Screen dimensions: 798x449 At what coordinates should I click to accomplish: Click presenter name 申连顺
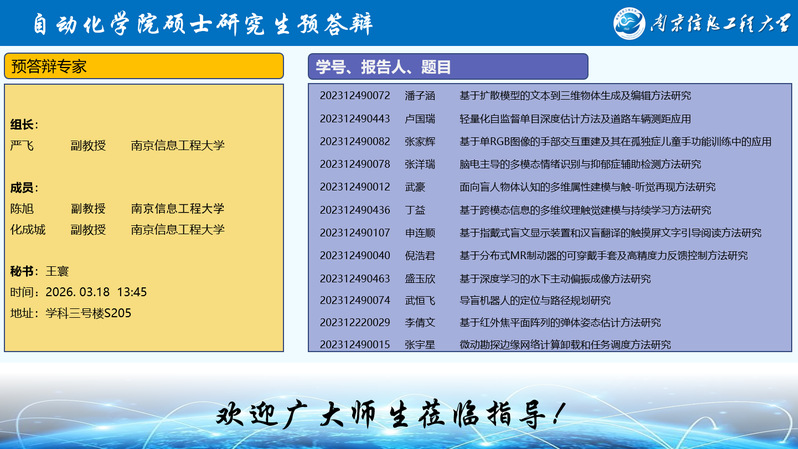(x=420, y=233)
